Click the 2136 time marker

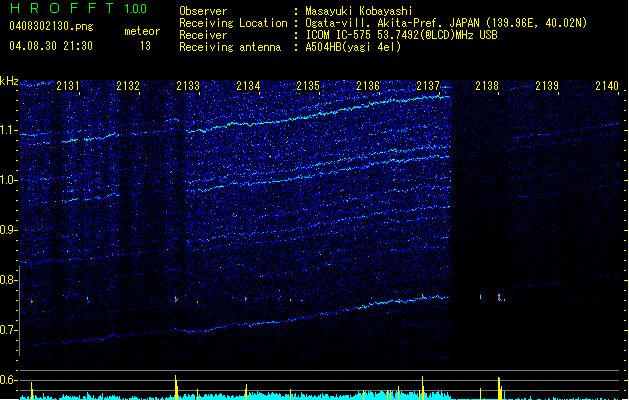[368, 86]
